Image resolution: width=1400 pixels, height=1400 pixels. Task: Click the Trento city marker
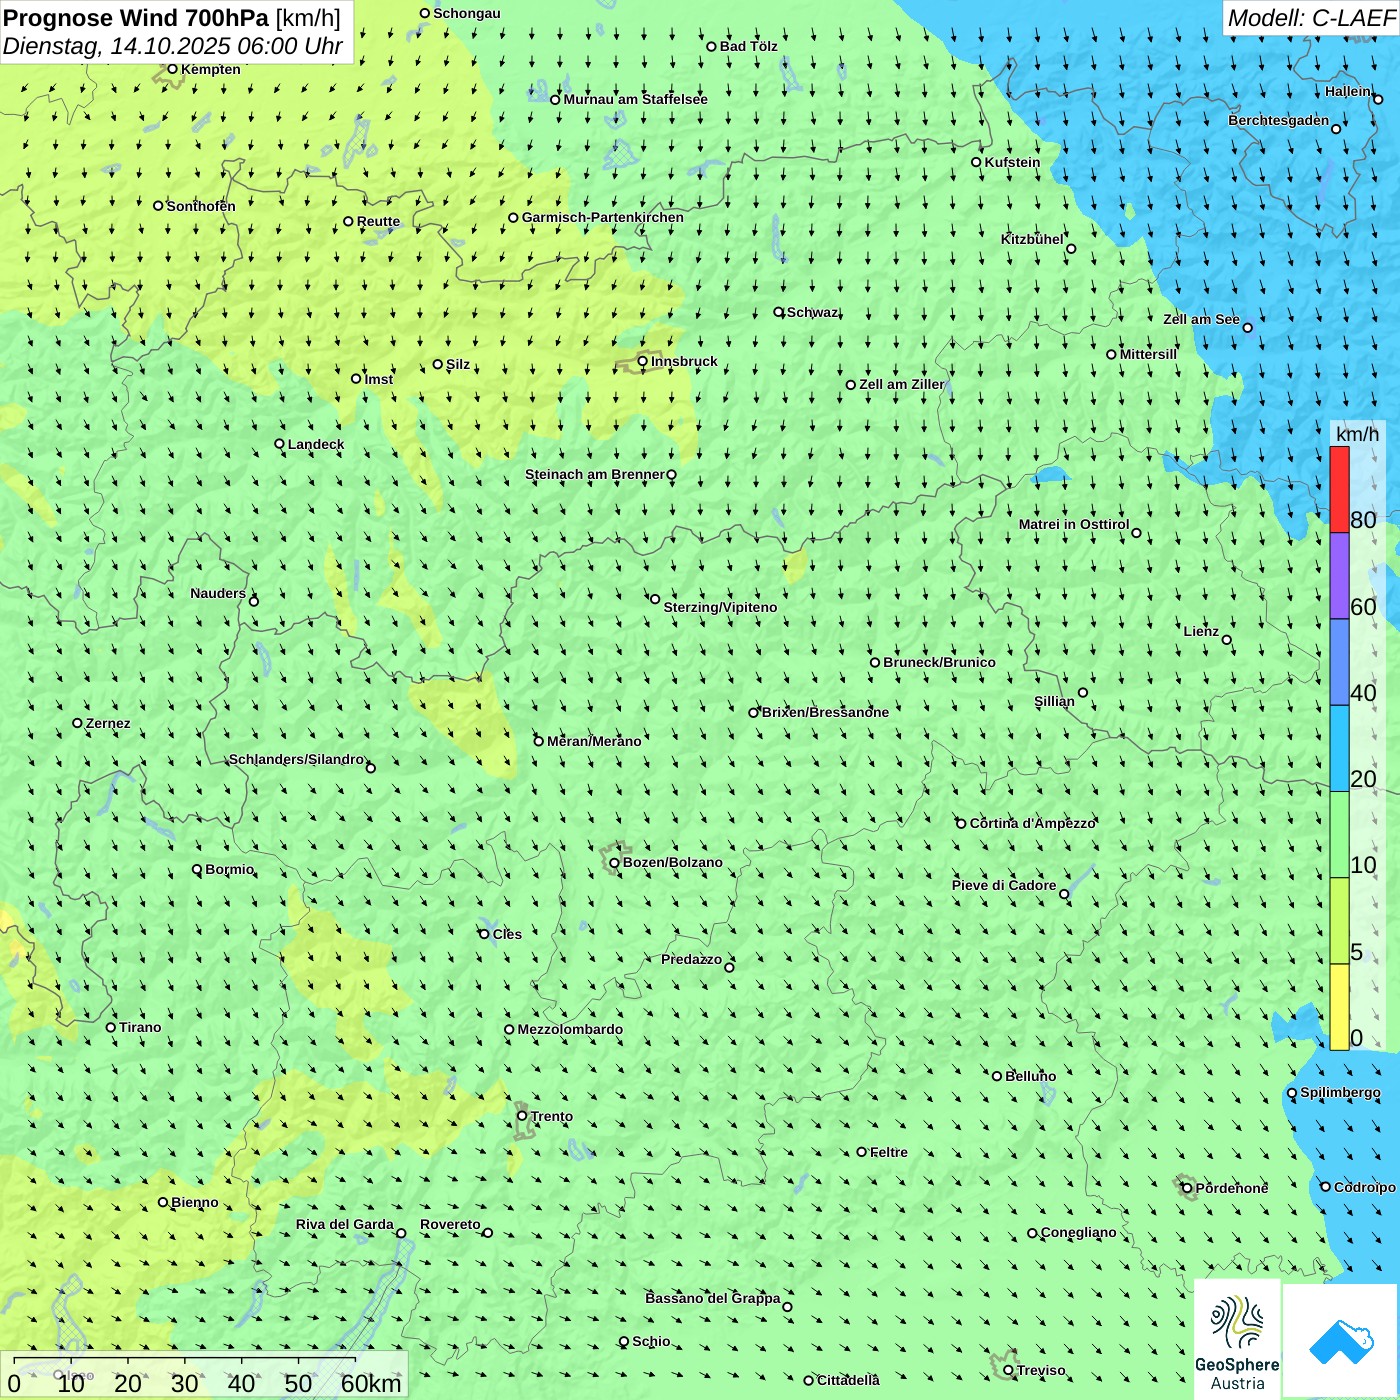tap(522, 1116)
